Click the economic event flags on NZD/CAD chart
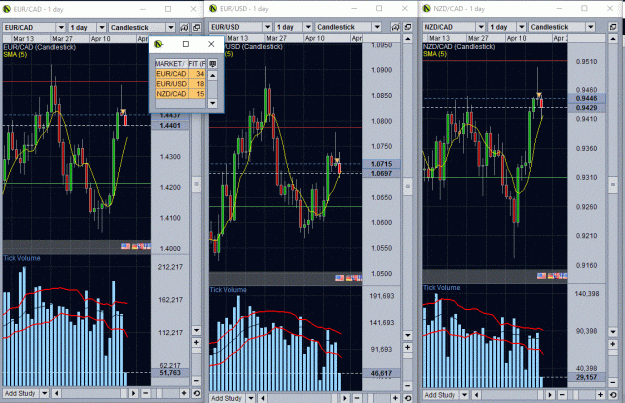This screenshot has width=625, height=403. click(x=552, y=275)
